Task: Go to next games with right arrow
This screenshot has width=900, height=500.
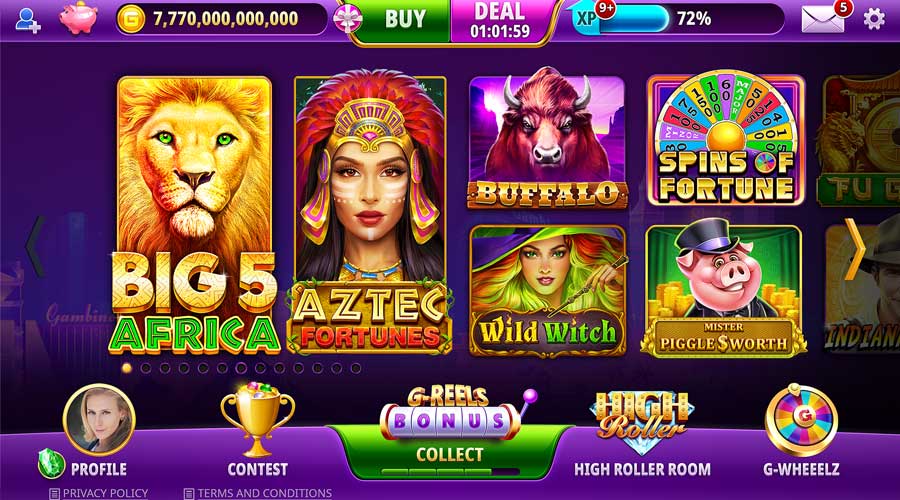Action: (855, 249)
